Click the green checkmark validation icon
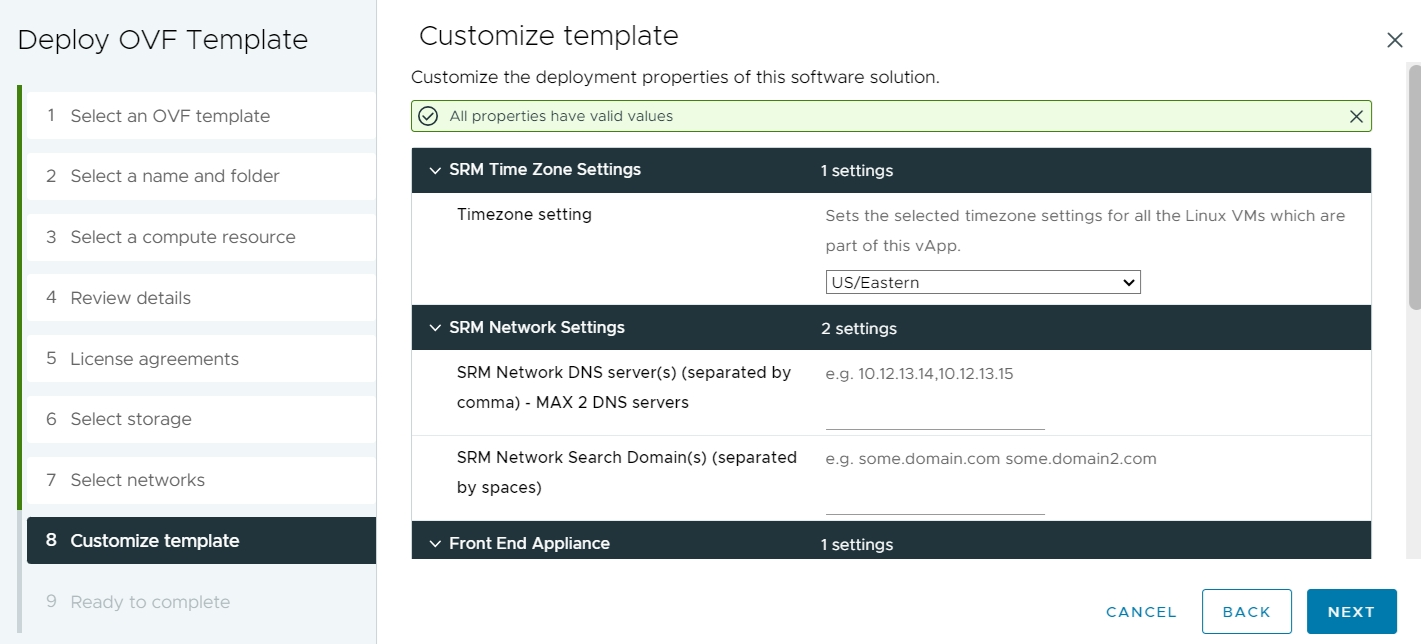The height and width of the screenshot is (644, 1421). click(x=428, y=116)
